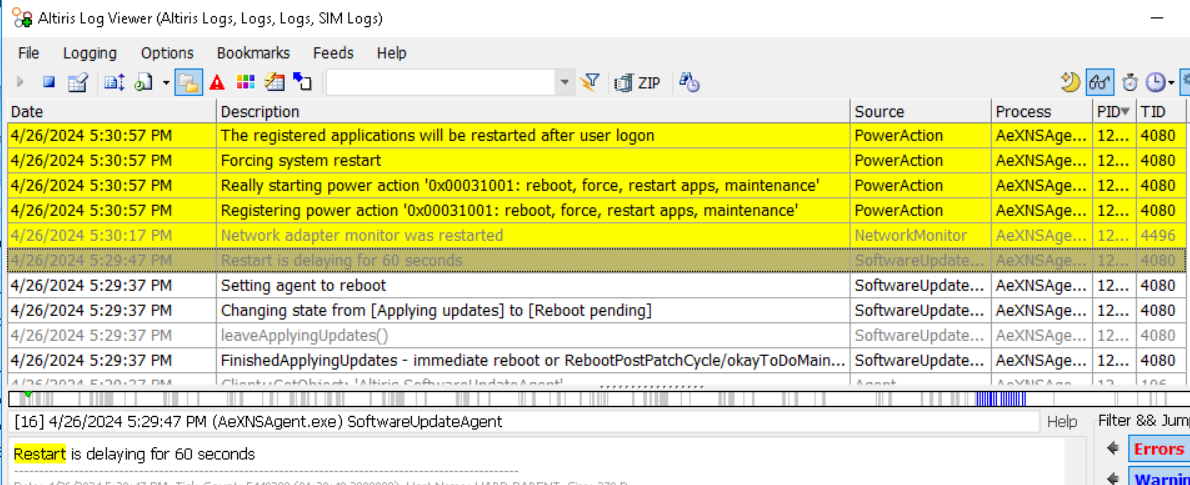This screenshot has width=1190, height=485.
Task: Expand the filter combo box dropdown arrow
Action: (565, 83)
